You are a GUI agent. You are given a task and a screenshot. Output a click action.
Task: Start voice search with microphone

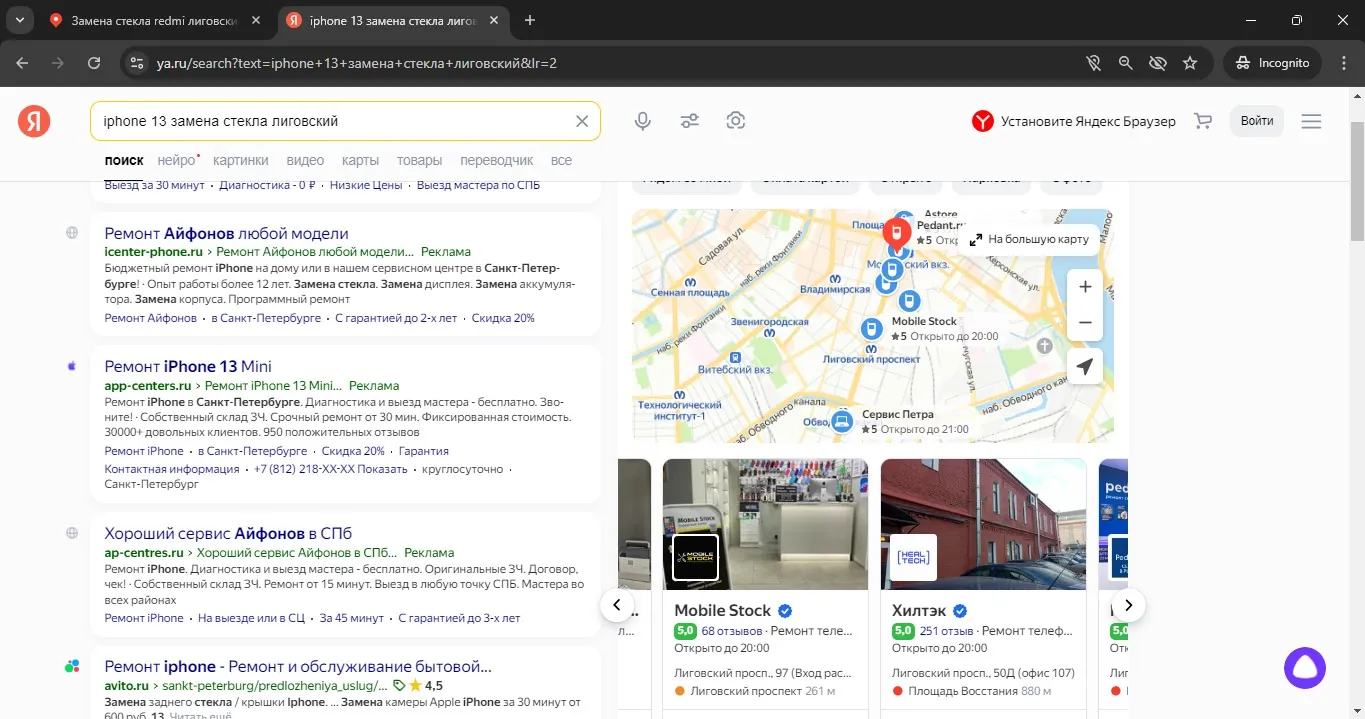pos(643,121)
